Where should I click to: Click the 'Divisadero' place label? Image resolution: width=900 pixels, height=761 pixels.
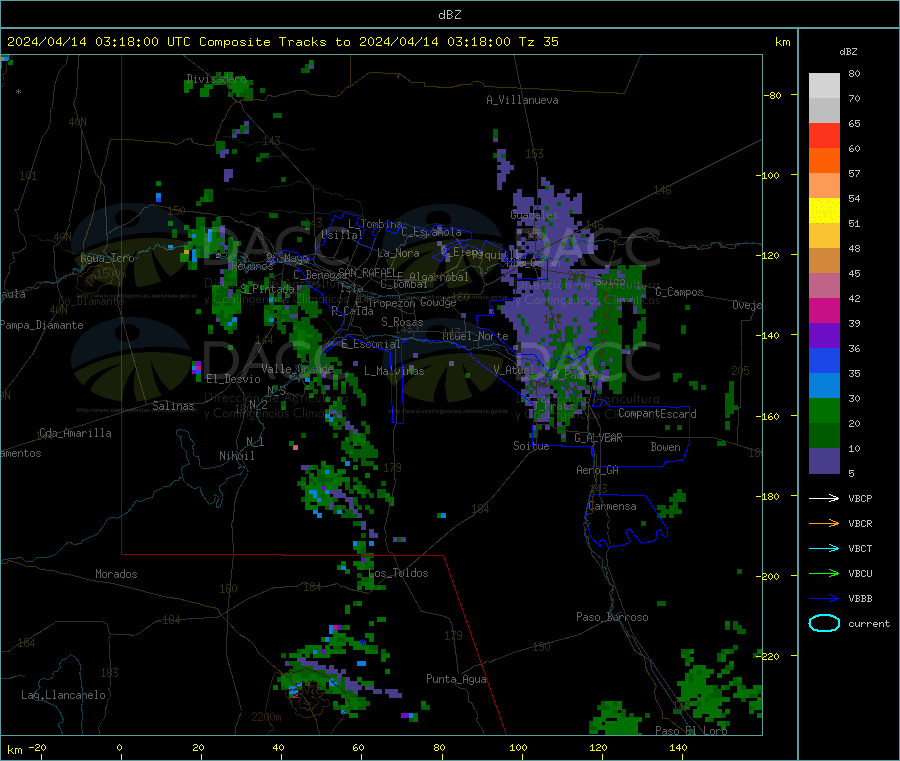pos(216,79)
